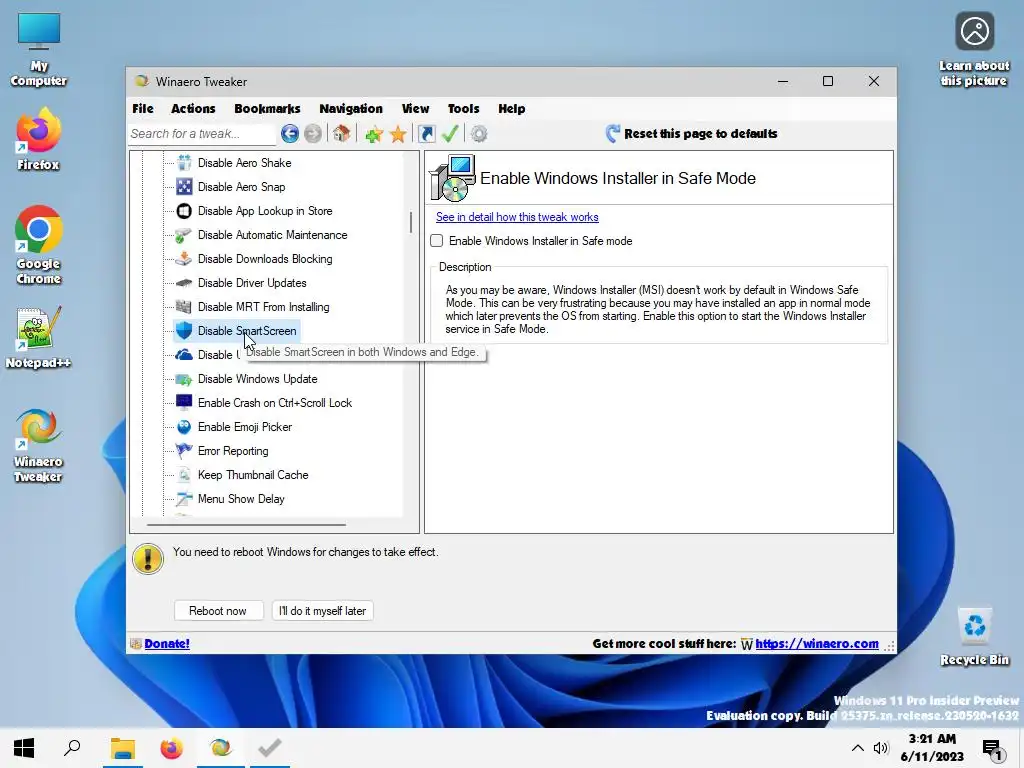This screenshot has width=1024, height=768.
Task: Click the grayed Forward navigation arrow
Action: pos(313,134)
